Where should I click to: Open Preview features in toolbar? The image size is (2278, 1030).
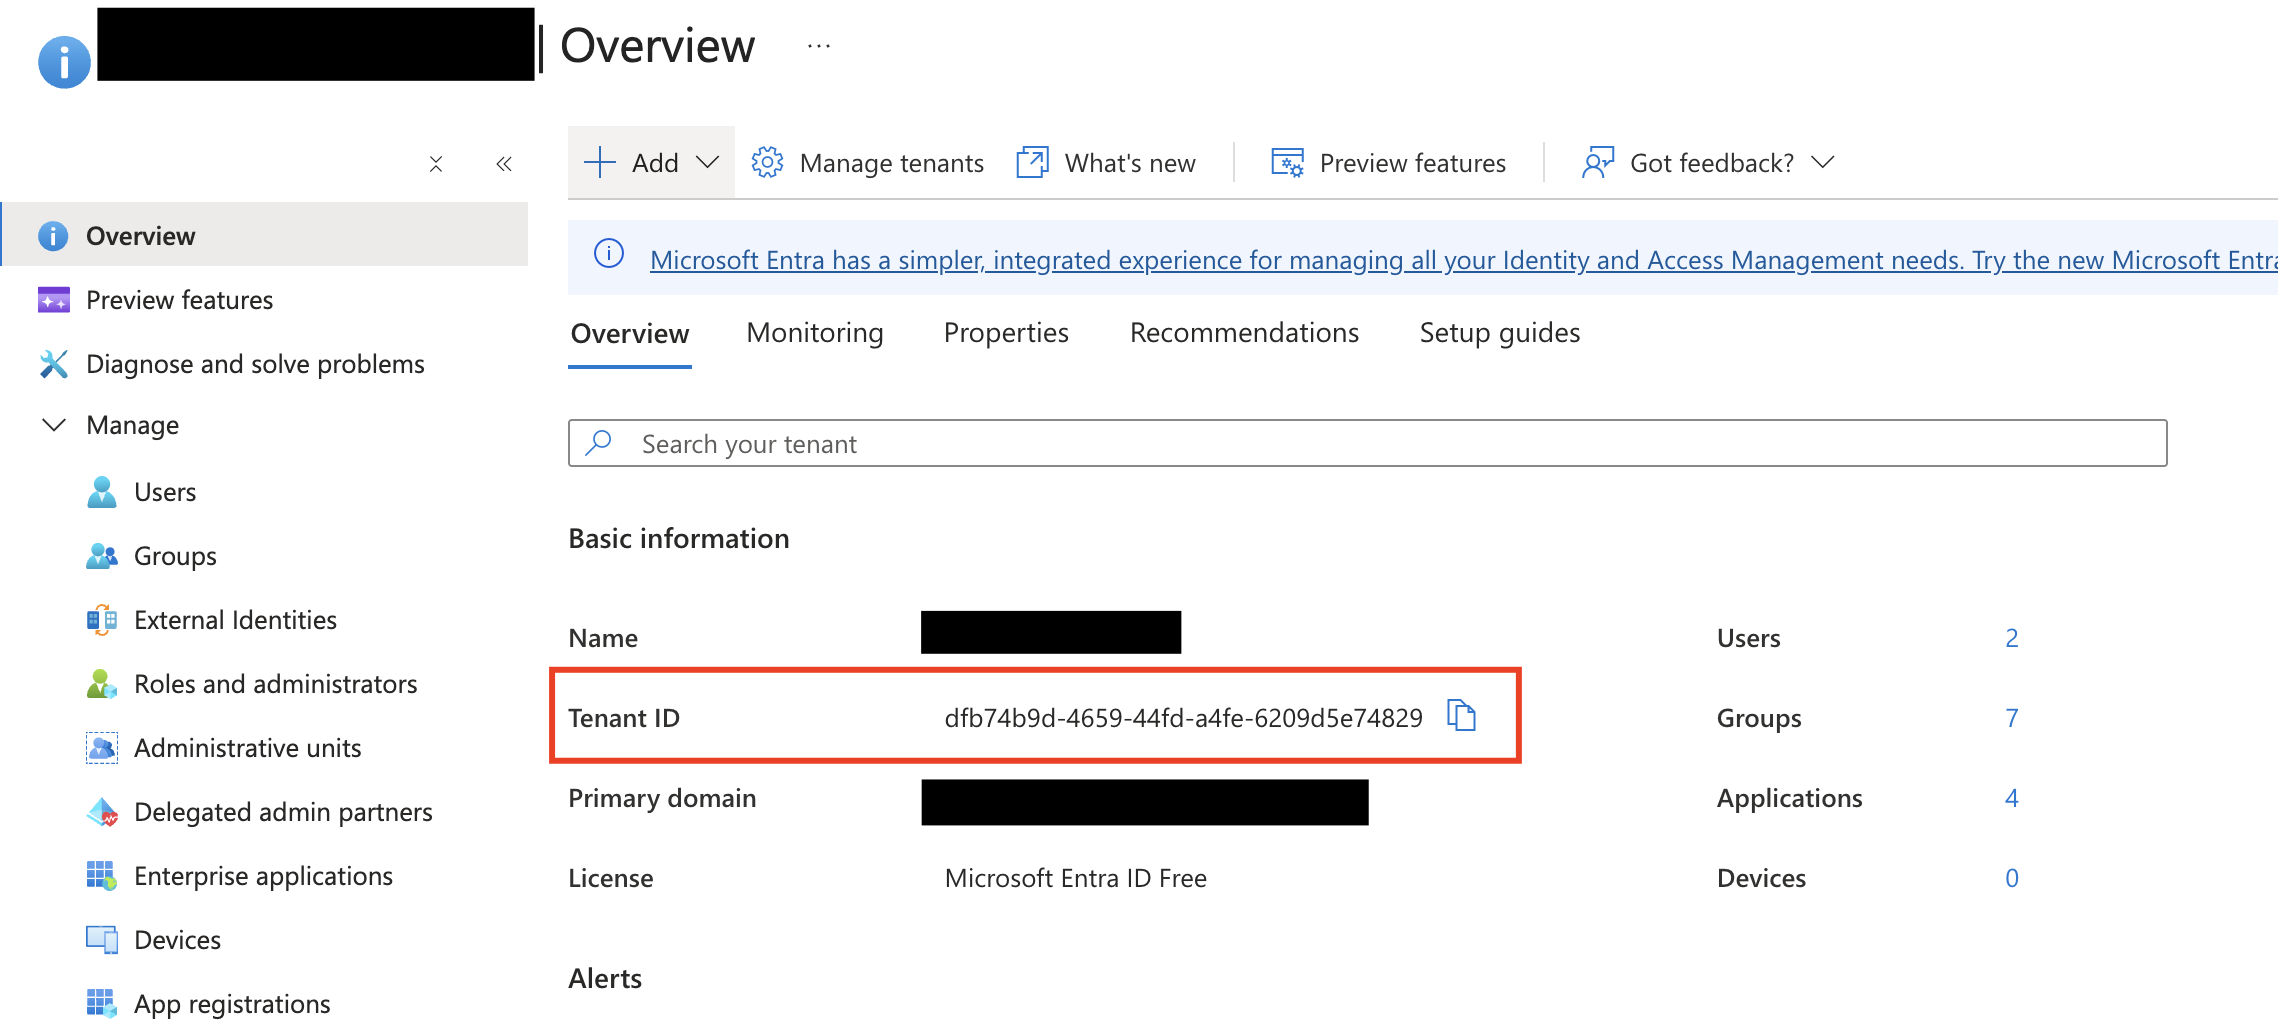(x=1412, y=163)
